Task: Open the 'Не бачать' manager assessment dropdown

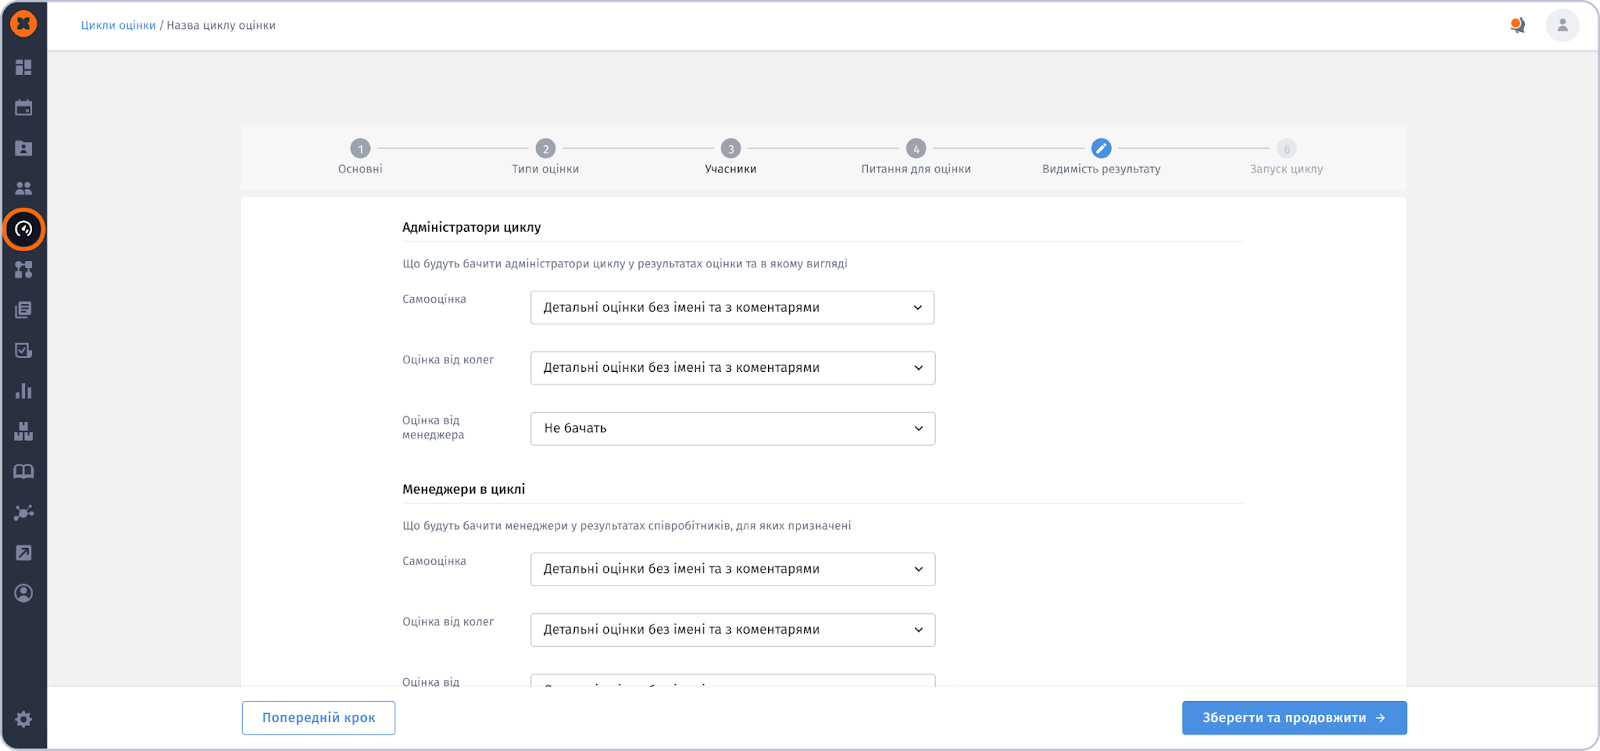Action: point(732,429)
